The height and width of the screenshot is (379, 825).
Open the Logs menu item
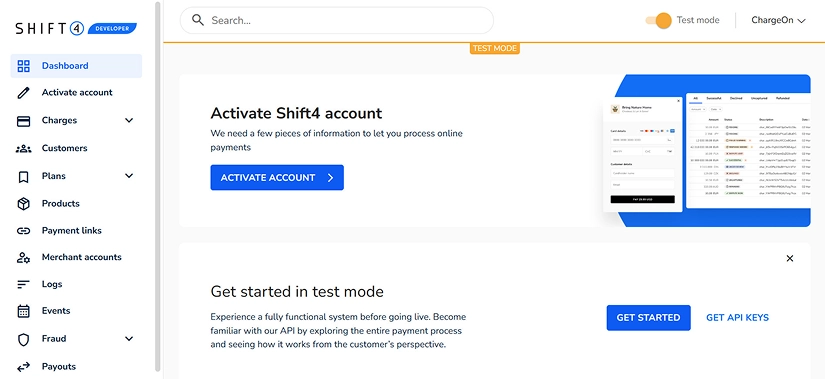76,284
